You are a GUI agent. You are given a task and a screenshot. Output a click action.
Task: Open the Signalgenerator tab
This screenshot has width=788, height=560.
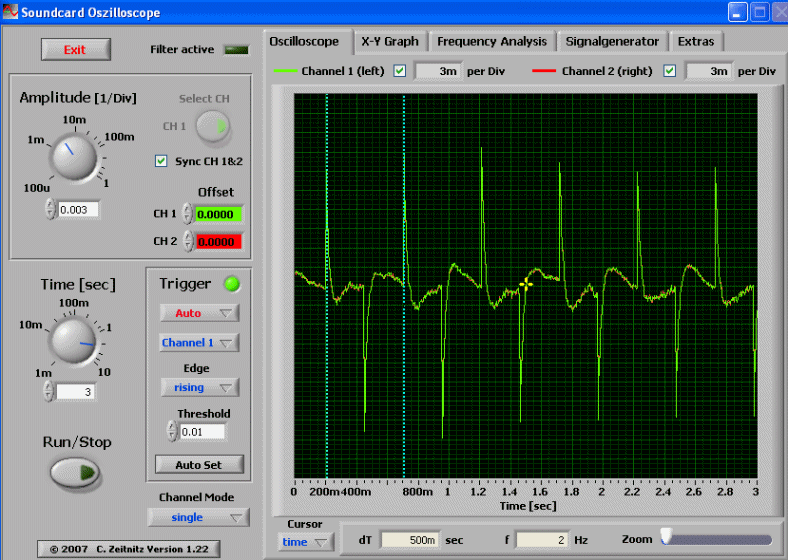(612, 42)
